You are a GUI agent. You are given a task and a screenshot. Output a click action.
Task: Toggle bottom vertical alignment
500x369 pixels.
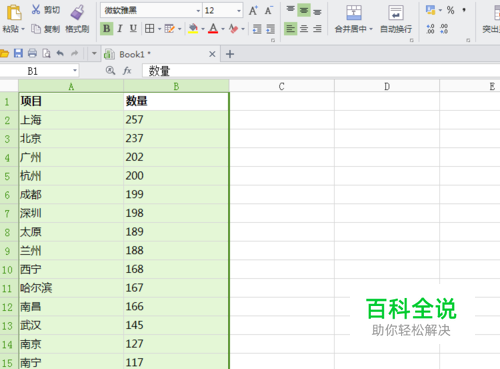(x=317, y=12)
